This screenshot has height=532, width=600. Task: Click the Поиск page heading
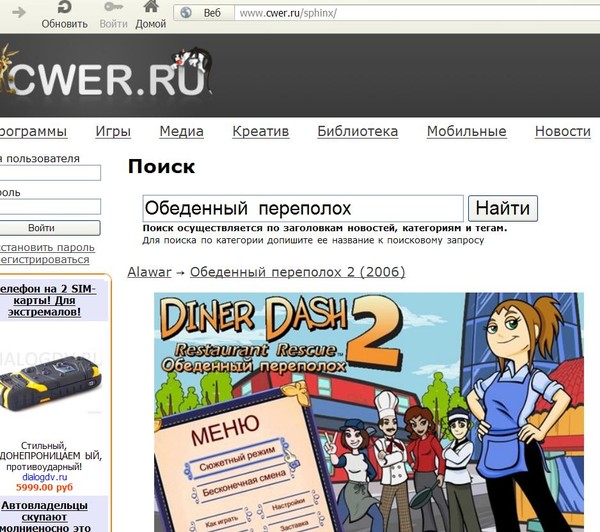(161, 167)
